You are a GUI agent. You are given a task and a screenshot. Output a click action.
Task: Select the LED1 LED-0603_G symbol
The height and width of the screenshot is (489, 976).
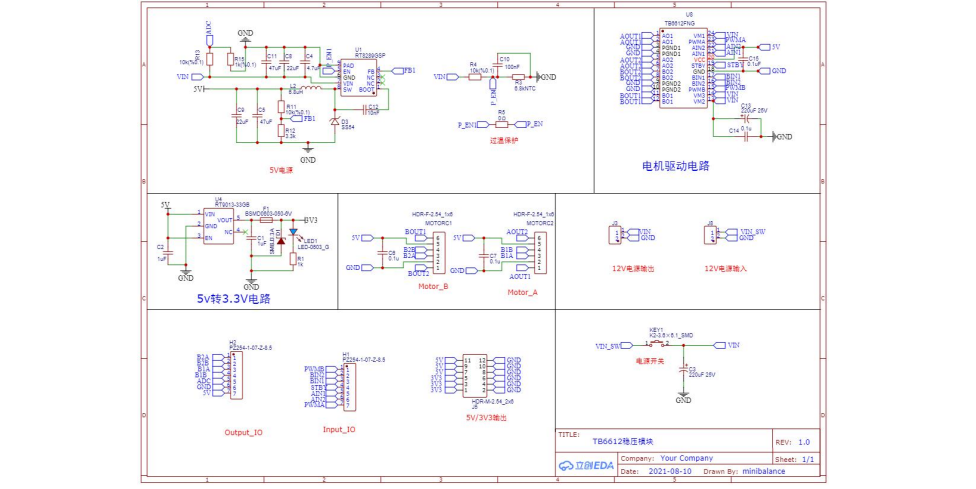coord(293,233)
